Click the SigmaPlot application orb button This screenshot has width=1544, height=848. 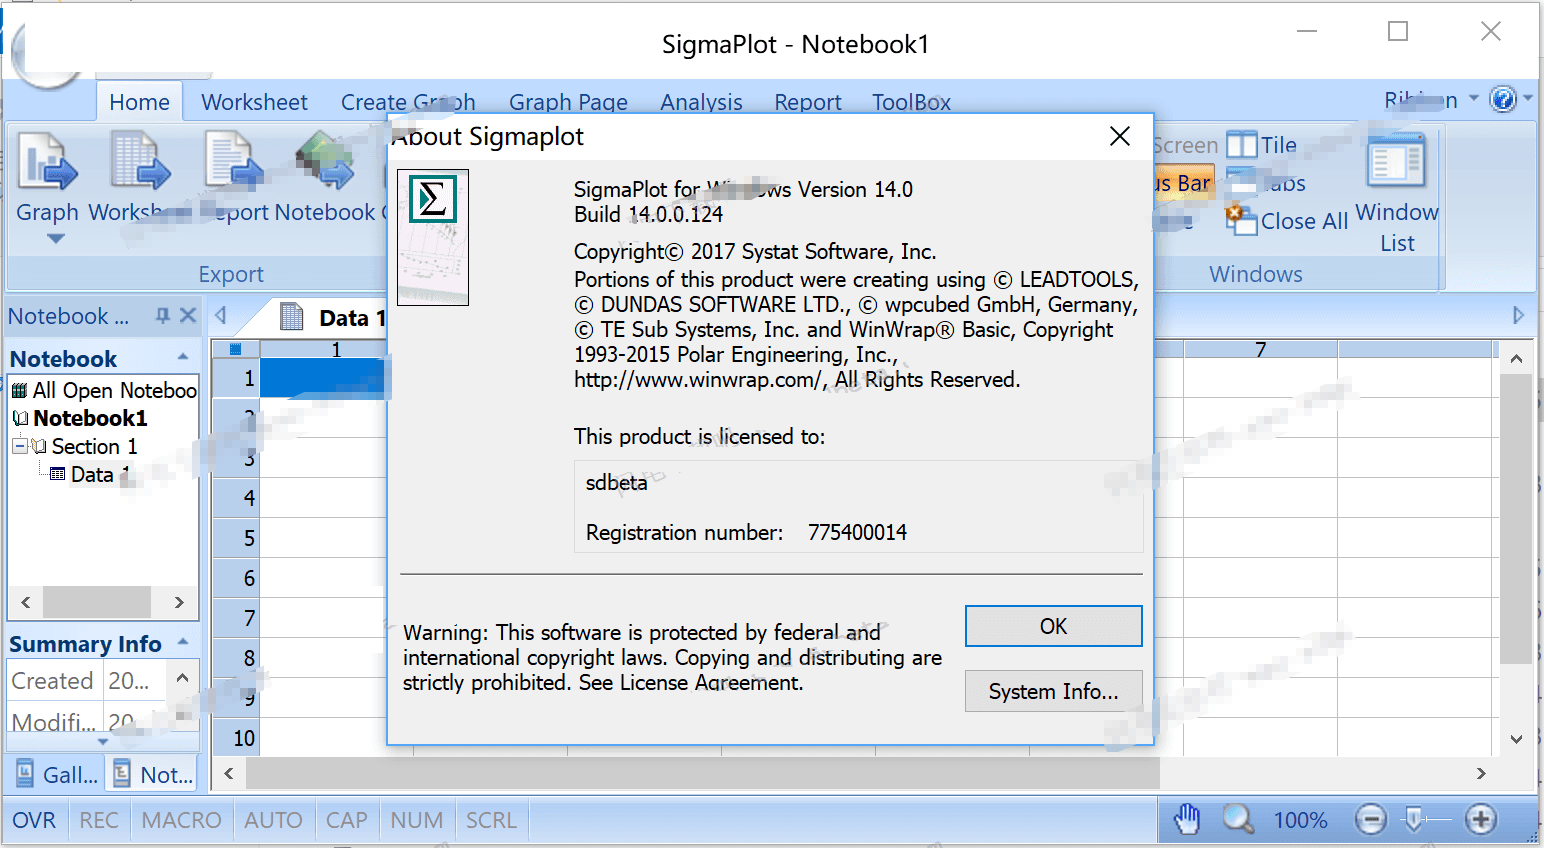pyautogui.click(x=46, y=58)
